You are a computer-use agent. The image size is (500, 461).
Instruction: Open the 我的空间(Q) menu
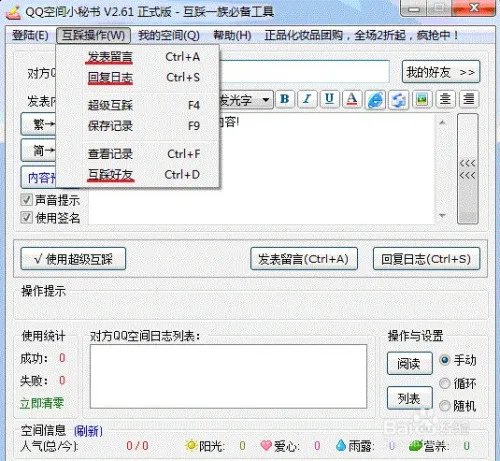pyautogui.click(x=169, y=35)
